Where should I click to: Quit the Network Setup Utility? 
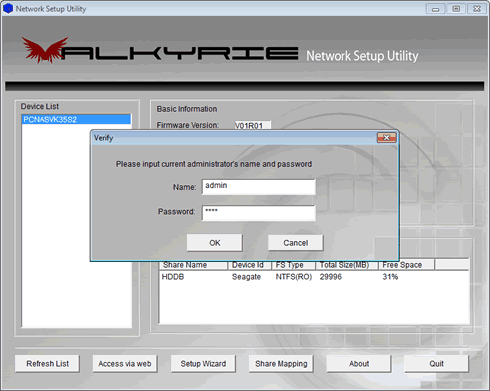(x=436, y=364)
